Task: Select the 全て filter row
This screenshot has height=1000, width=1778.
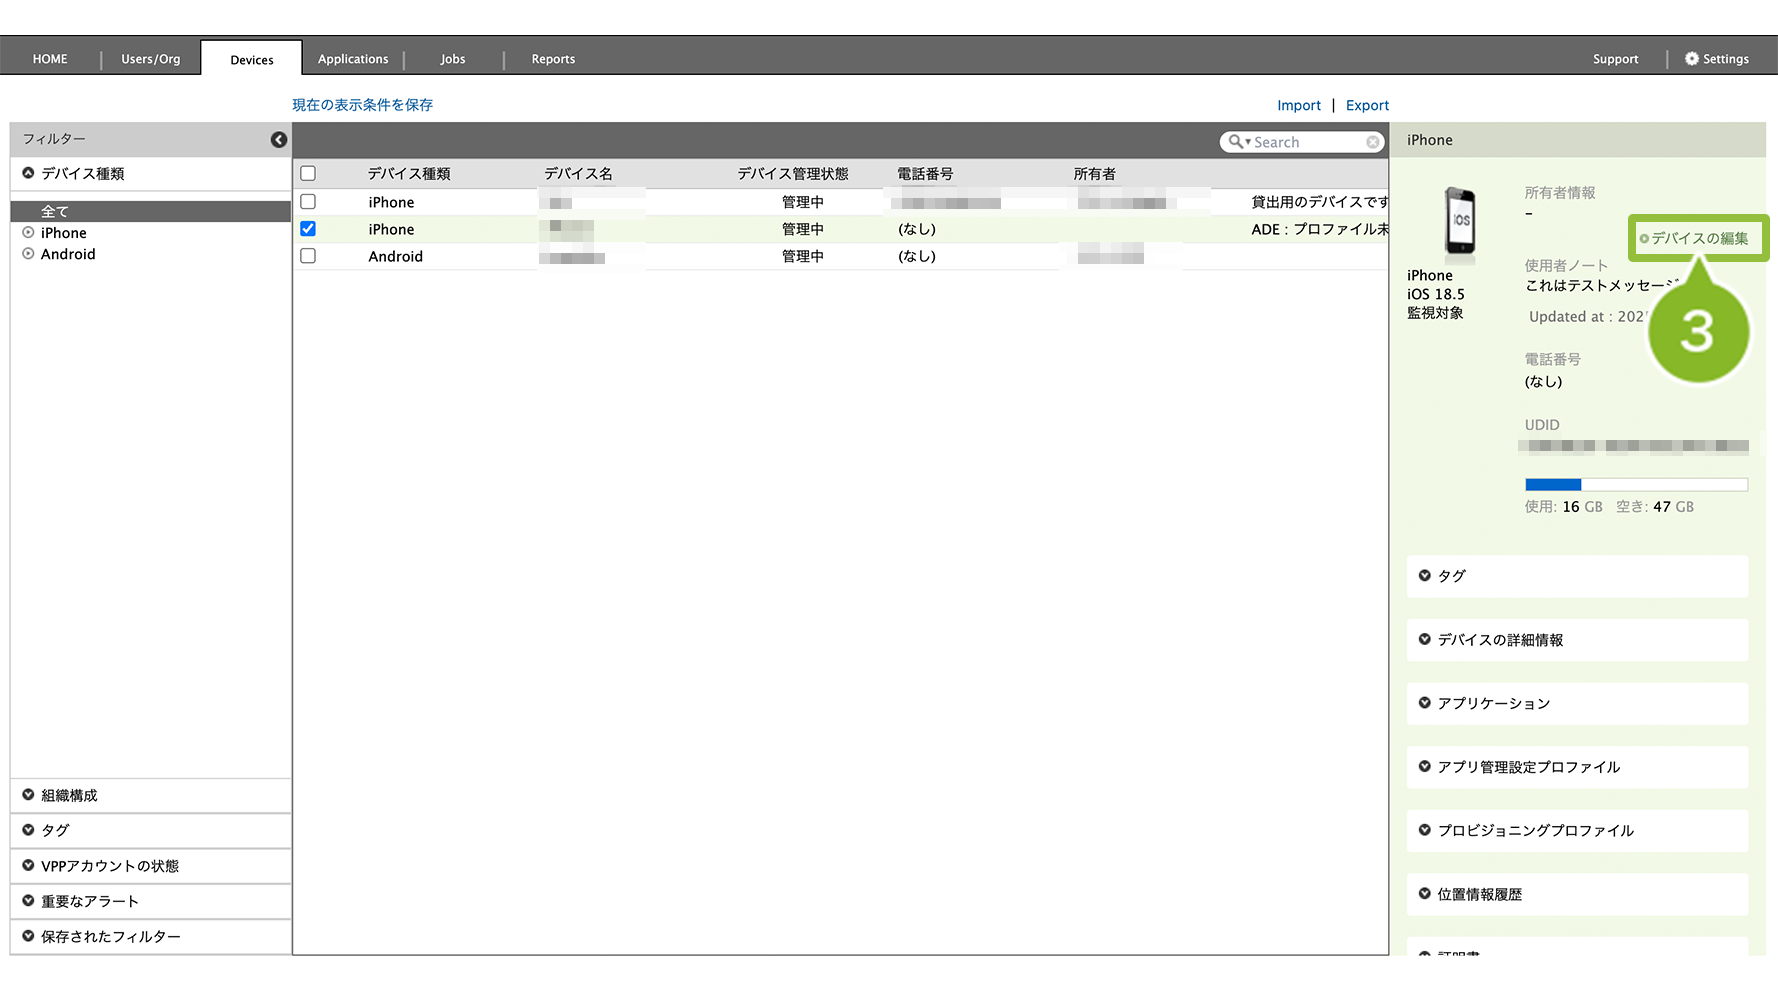Action: pyautogui.click(x=151, y=211)
